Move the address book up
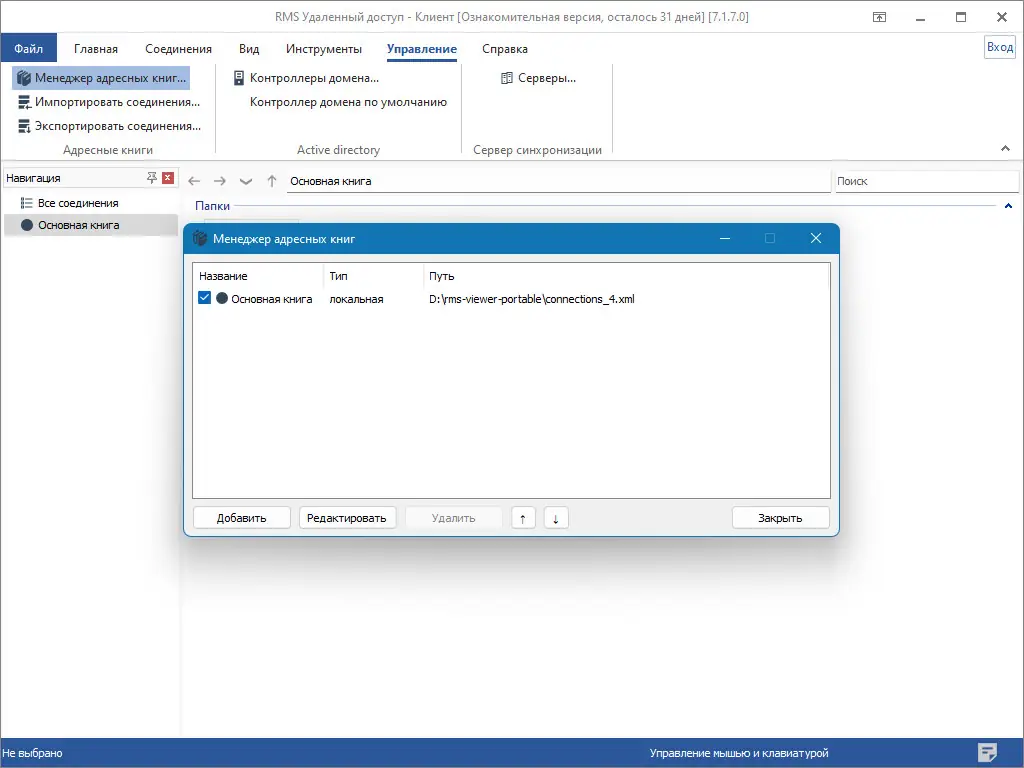Screen dimensions: 1024x768 (523, 518)
